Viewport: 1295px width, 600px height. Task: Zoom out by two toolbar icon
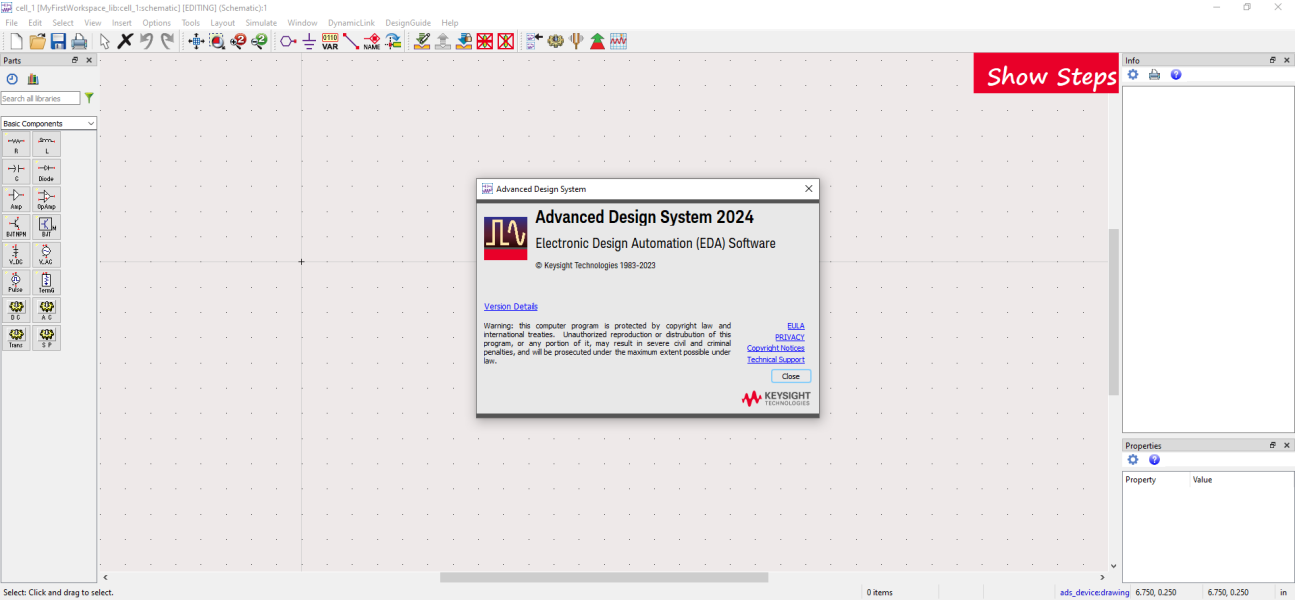[259, 41]
